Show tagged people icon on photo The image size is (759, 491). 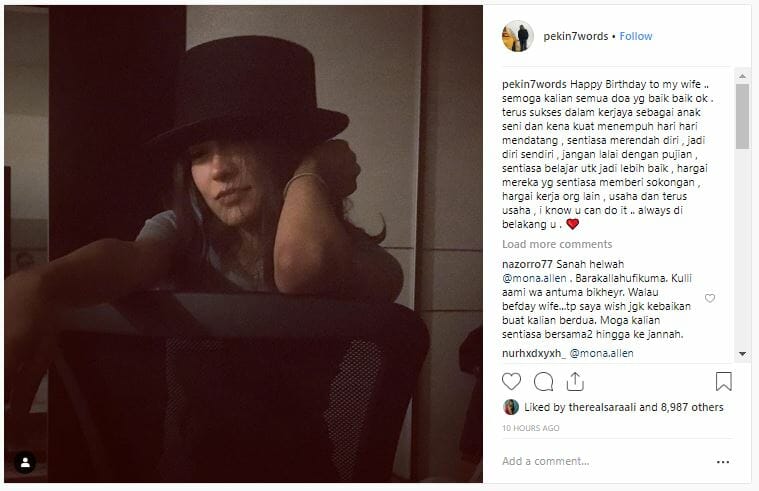click(x=26, y=462)
